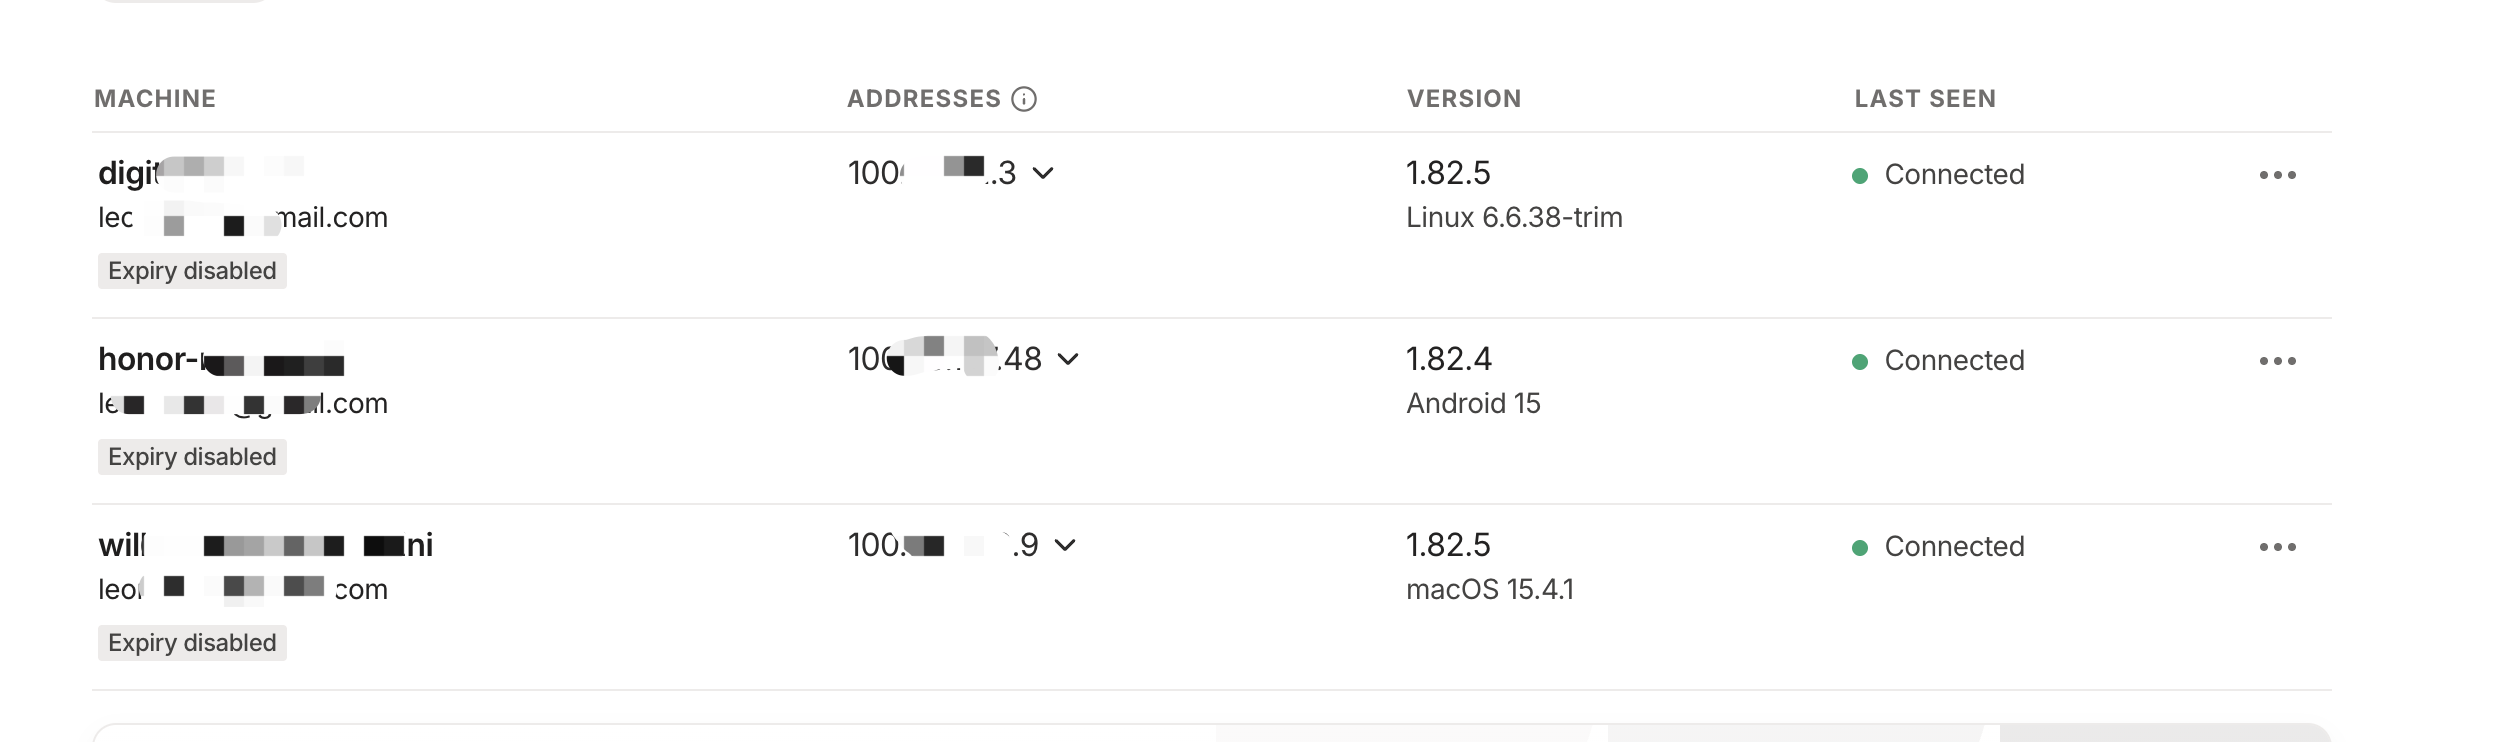Open more options for the macOS machine

point(2277,547)
